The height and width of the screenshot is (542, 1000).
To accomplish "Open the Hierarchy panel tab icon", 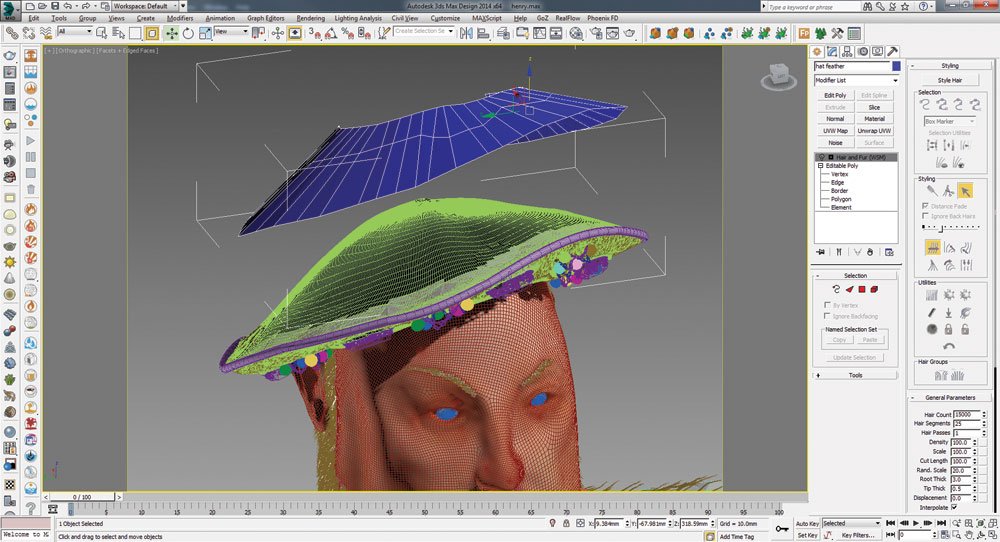I will (847, 52).
